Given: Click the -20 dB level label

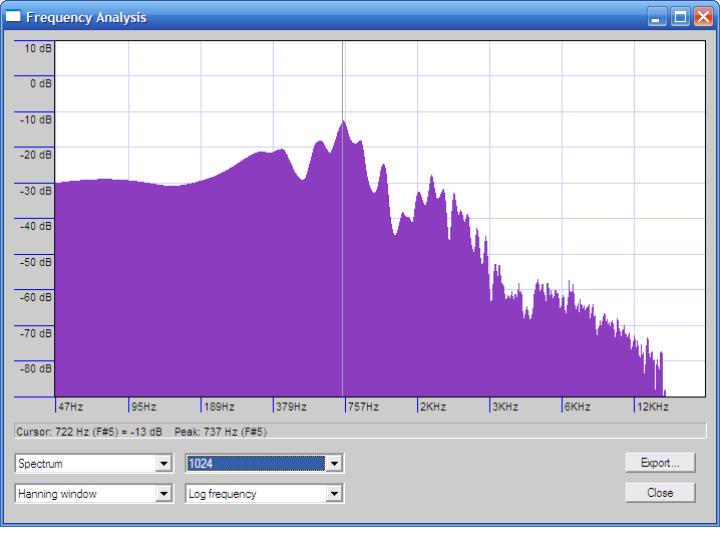Looking at the screenshot, I should click(x=36, y=155).
